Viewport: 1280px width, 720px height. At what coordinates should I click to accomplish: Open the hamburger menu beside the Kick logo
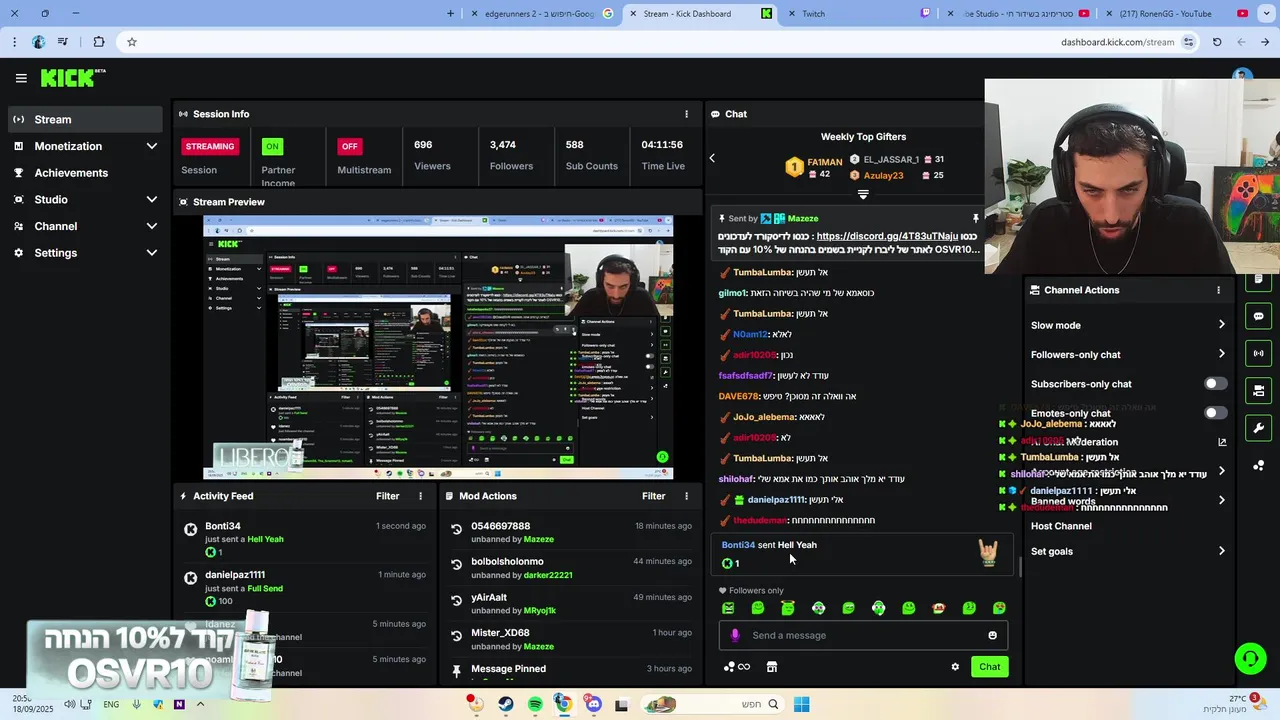pyautogui.click(x=21, y=78)
